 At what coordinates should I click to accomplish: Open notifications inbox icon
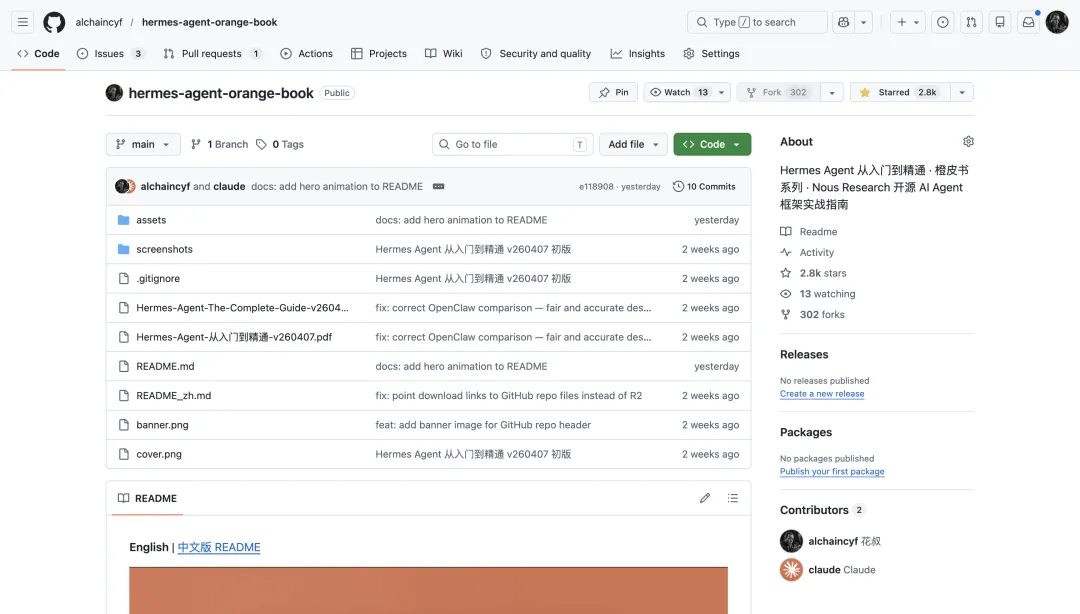(1028, 22)
